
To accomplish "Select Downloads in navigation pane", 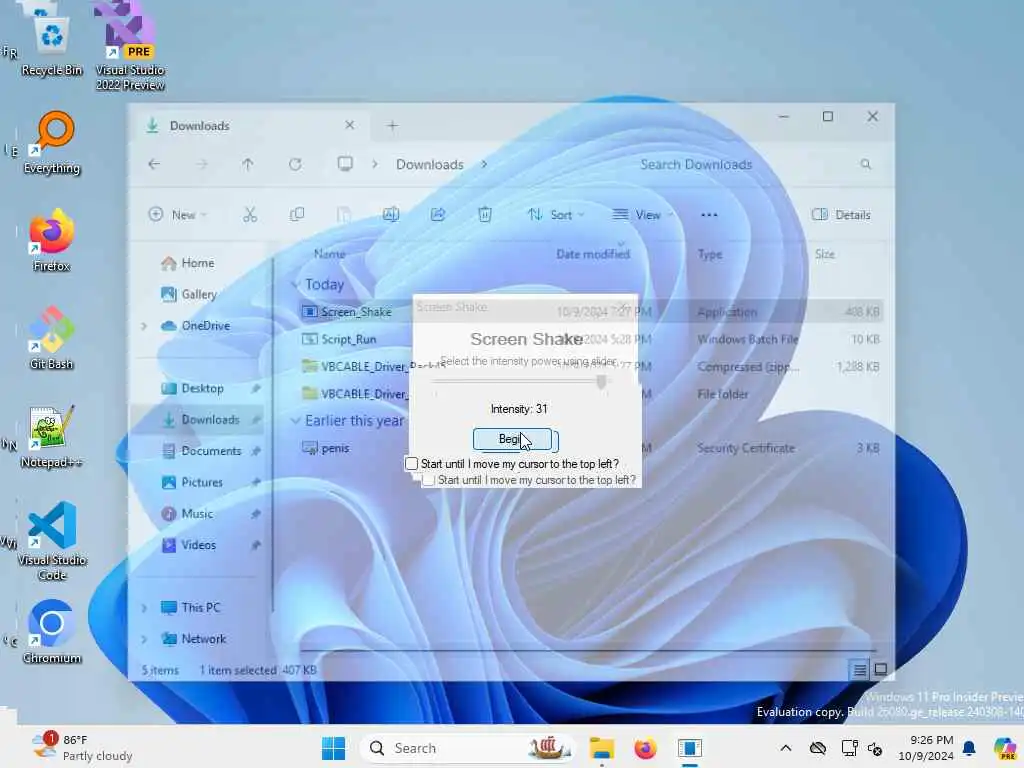I will [200, 419].
